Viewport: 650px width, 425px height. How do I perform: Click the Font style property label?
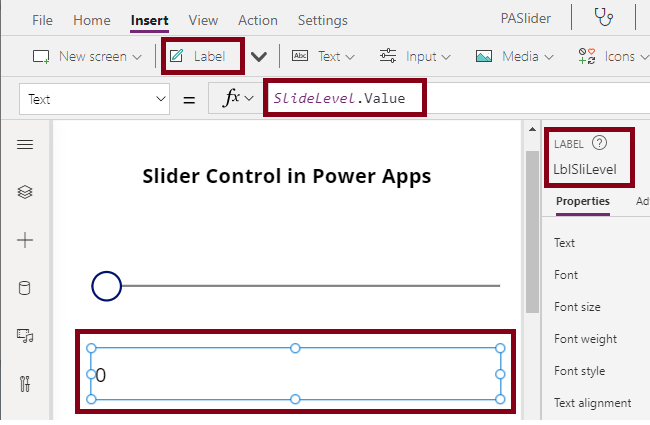(580, 371)
